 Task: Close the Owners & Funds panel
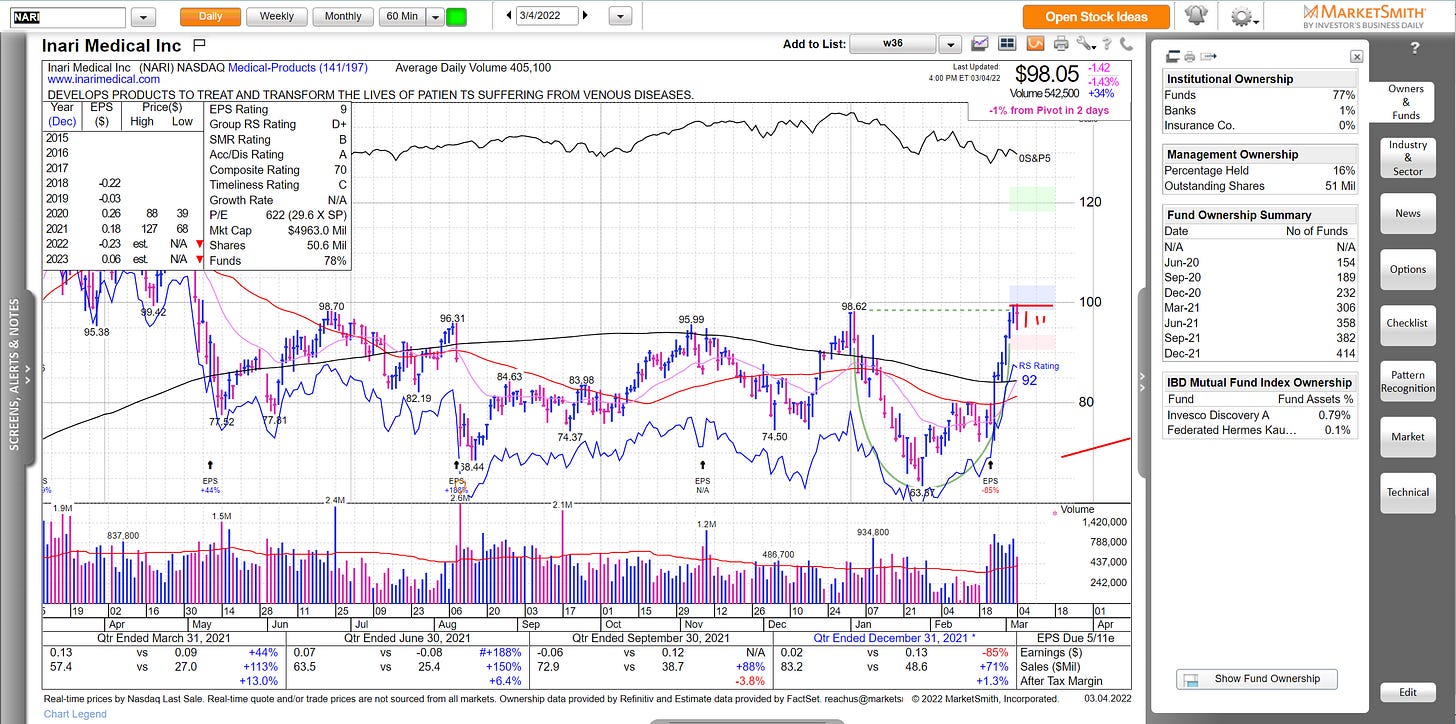1356,57
